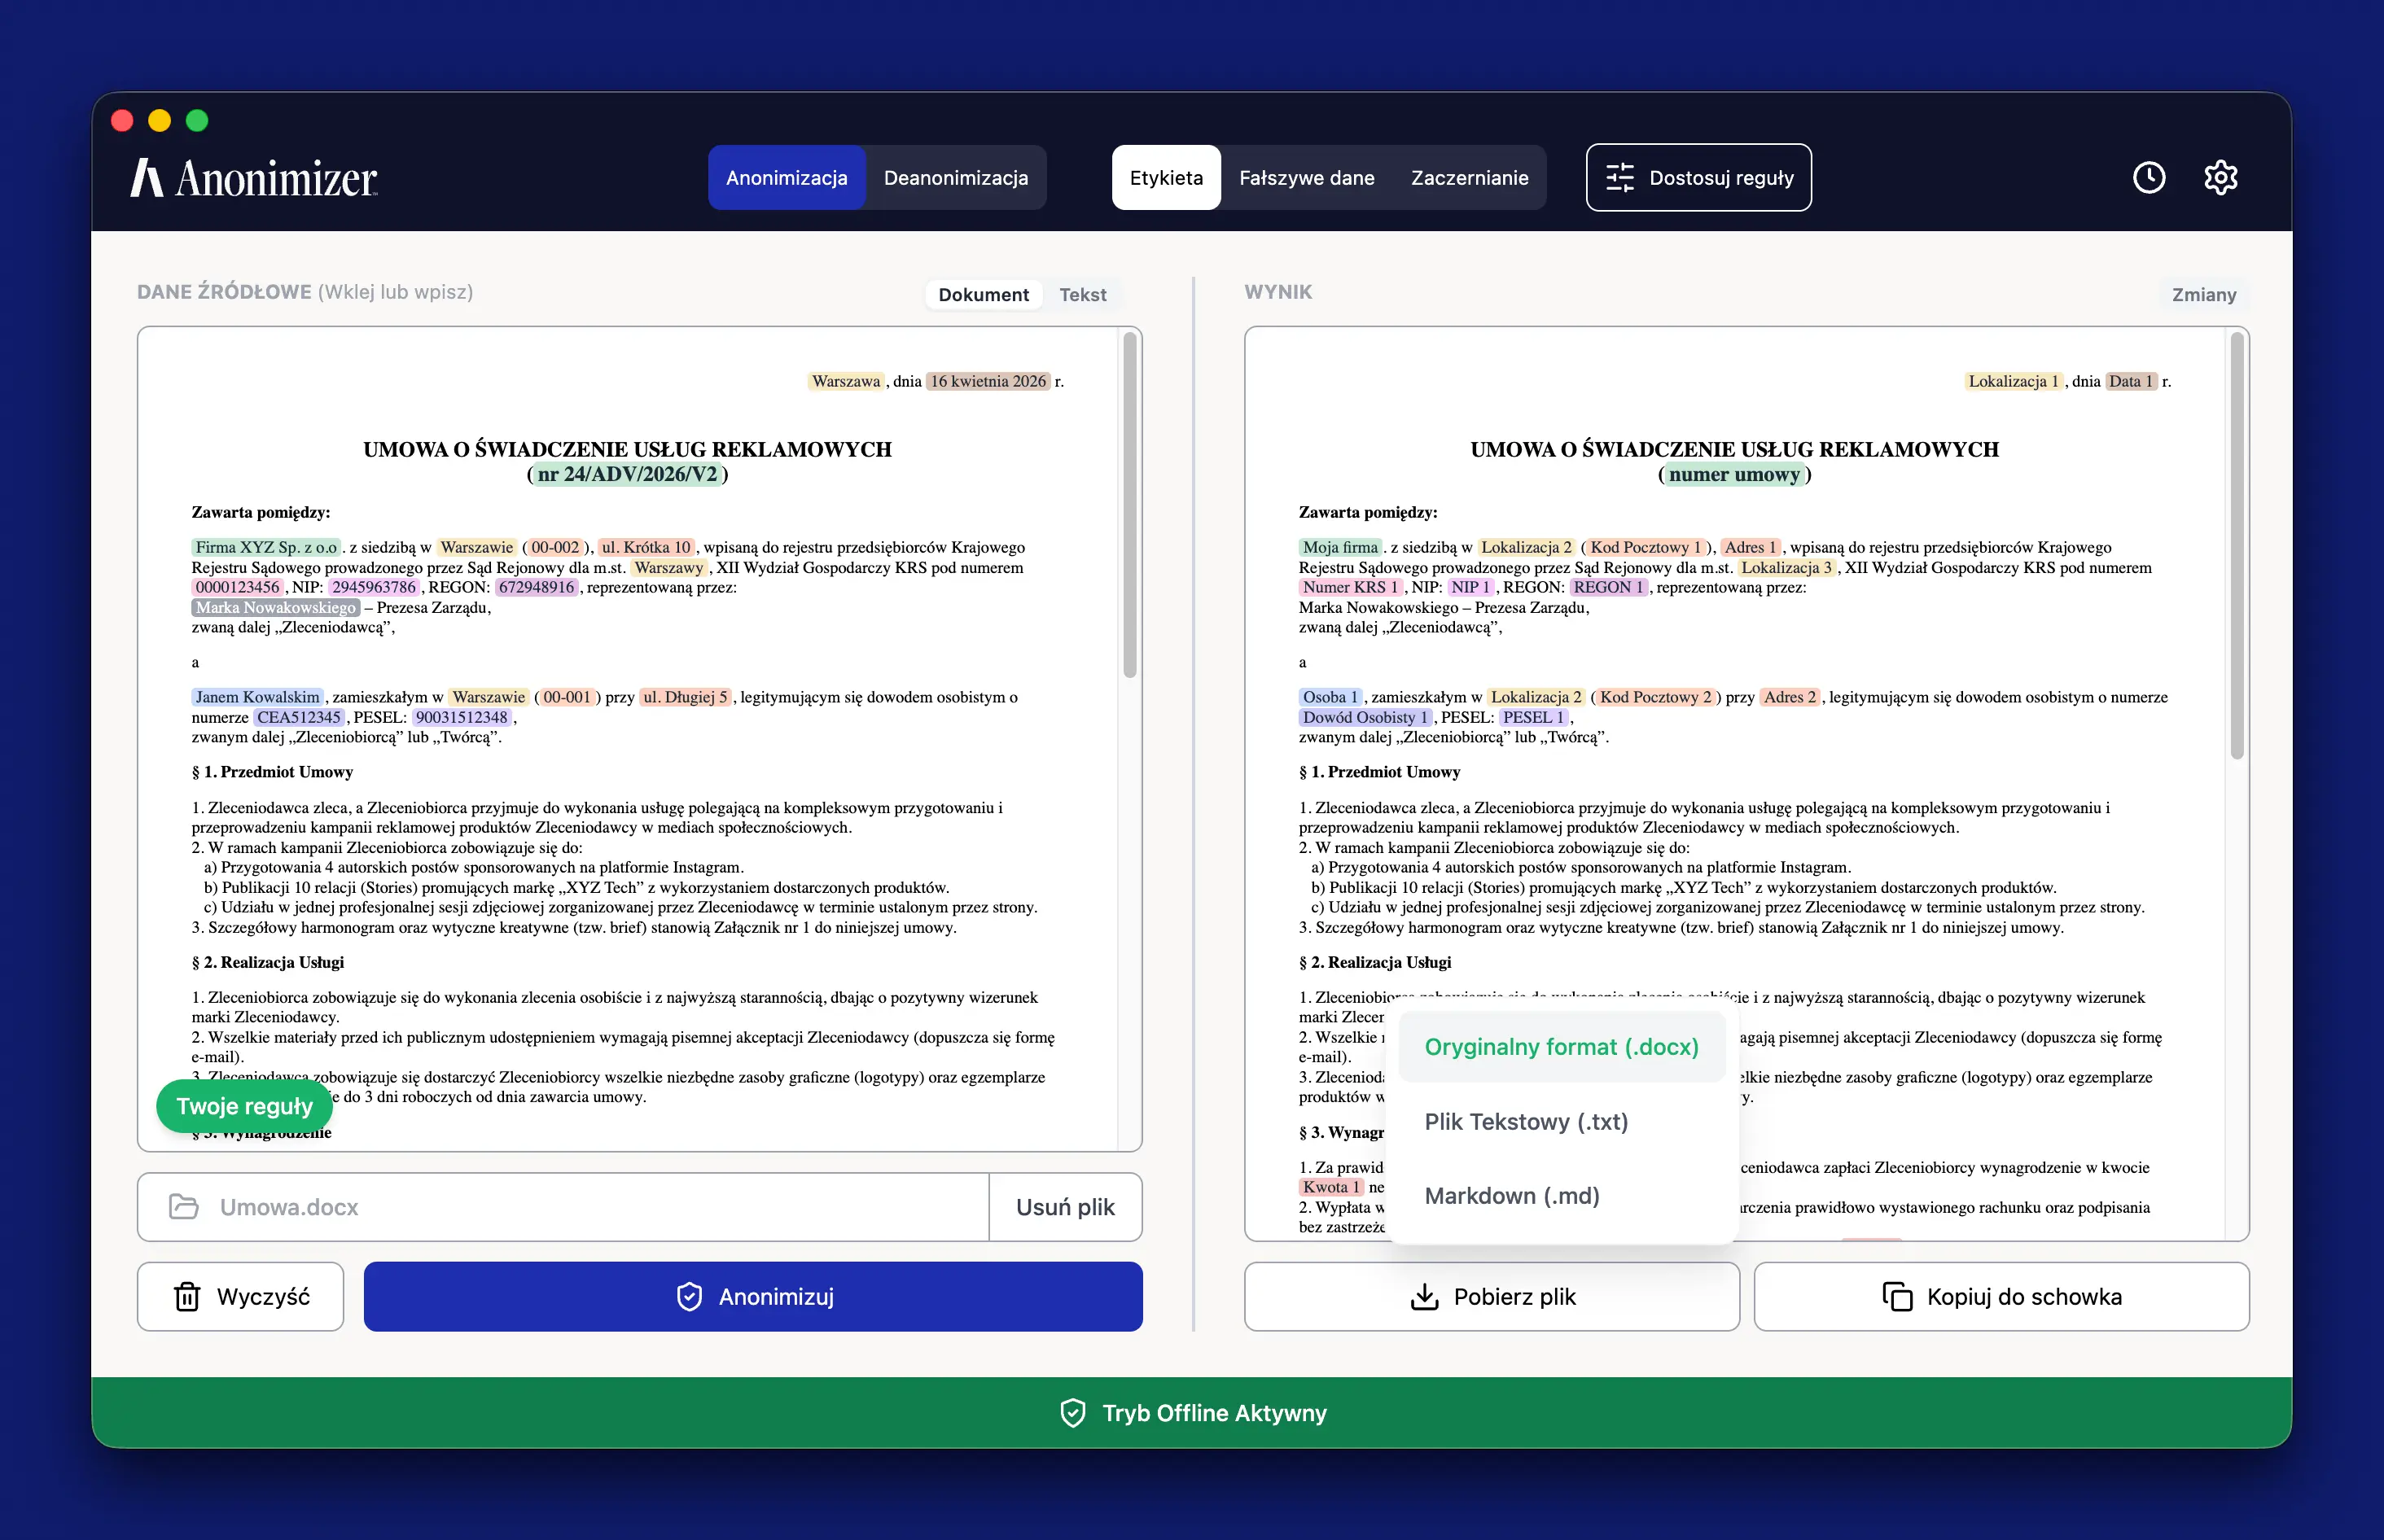The width and height of the screenshot is (2384, 1540).
Task: Click the 'Moja firma' label in result
Action: (1340, 548)
